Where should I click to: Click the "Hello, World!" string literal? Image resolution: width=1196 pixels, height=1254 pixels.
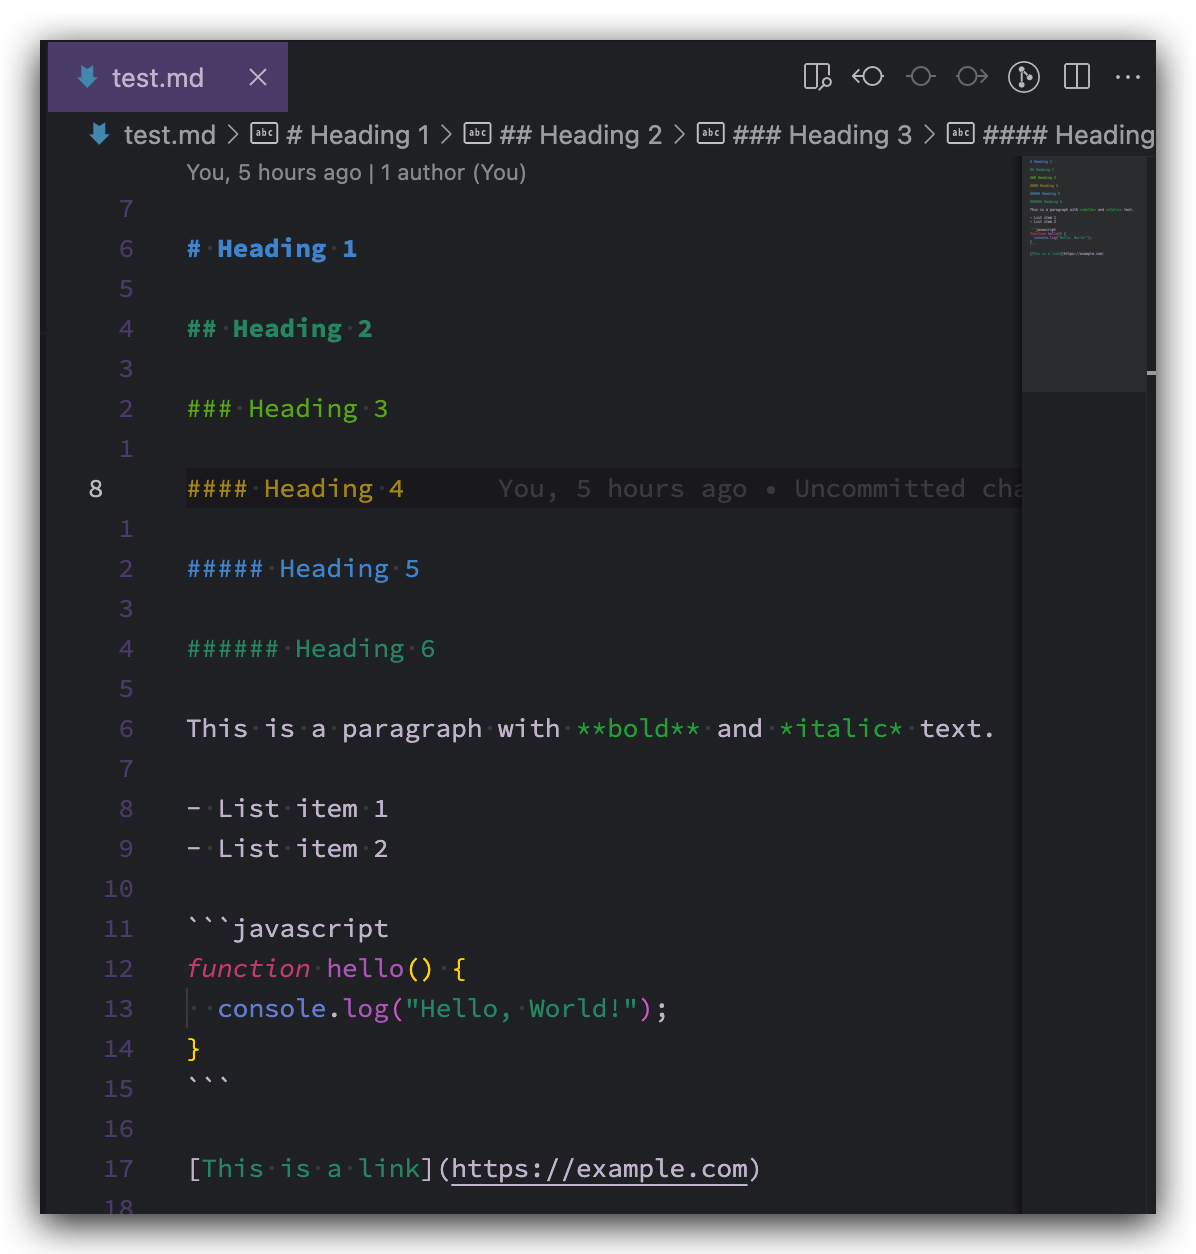pyautogui.click(x=521, y=1009)
